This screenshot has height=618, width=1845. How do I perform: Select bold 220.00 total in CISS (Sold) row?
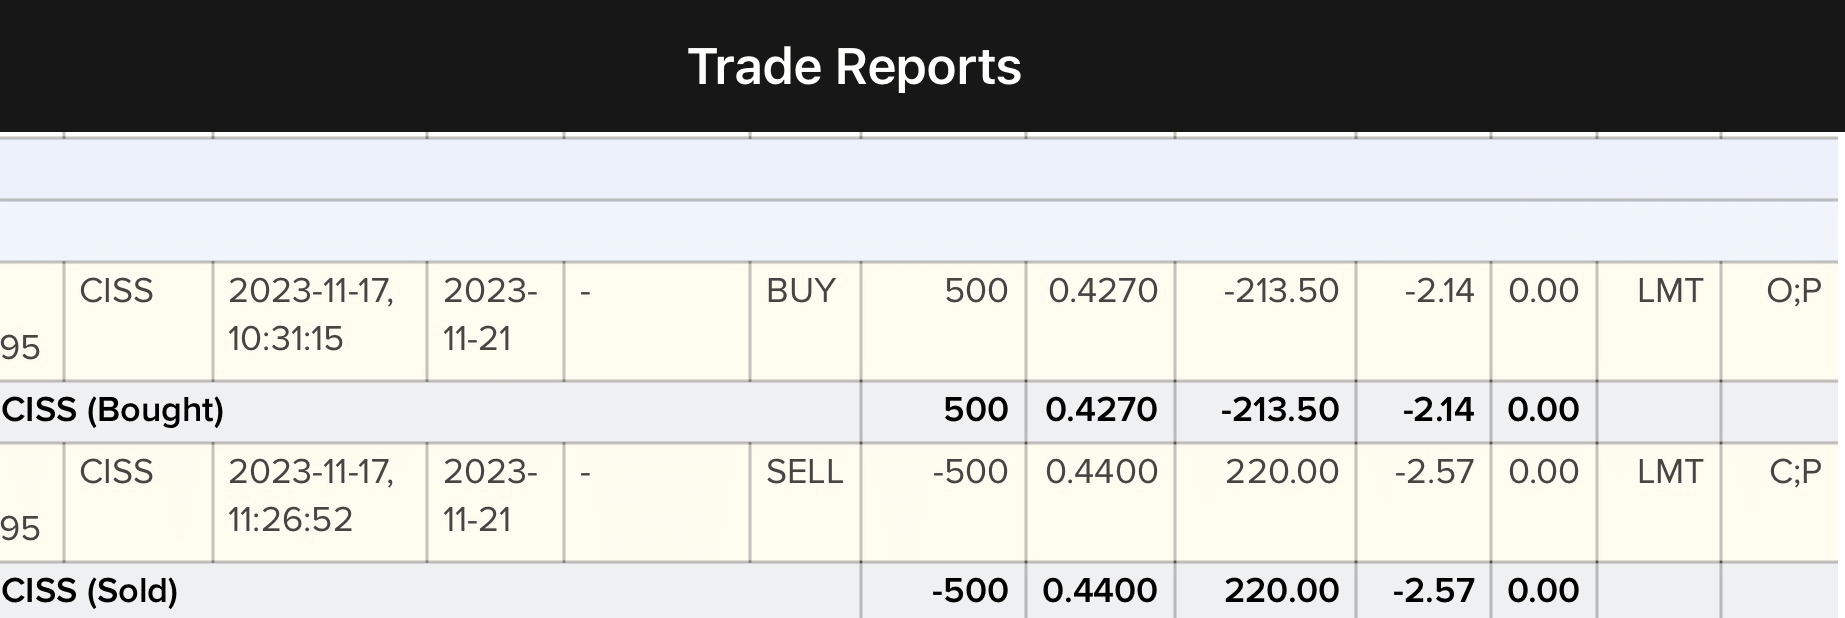(x=1281, y=591)
